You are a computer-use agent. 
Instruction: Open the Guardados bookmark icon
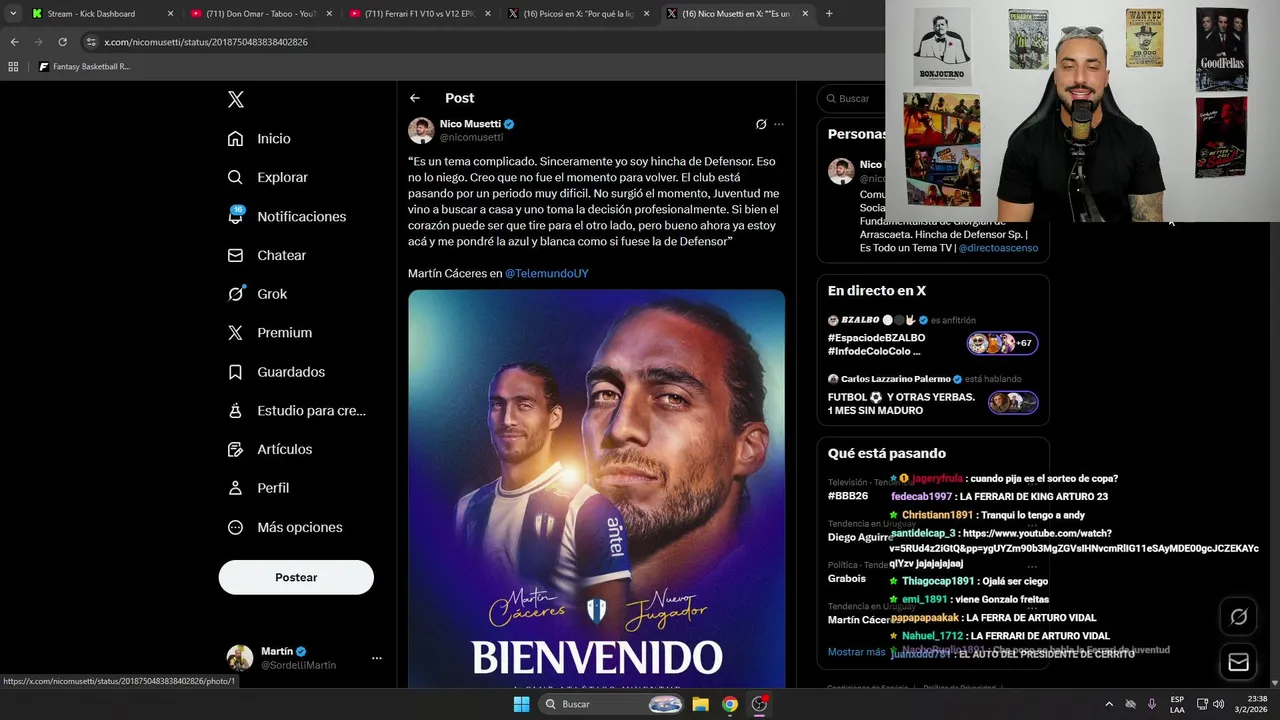click(235, 372)
